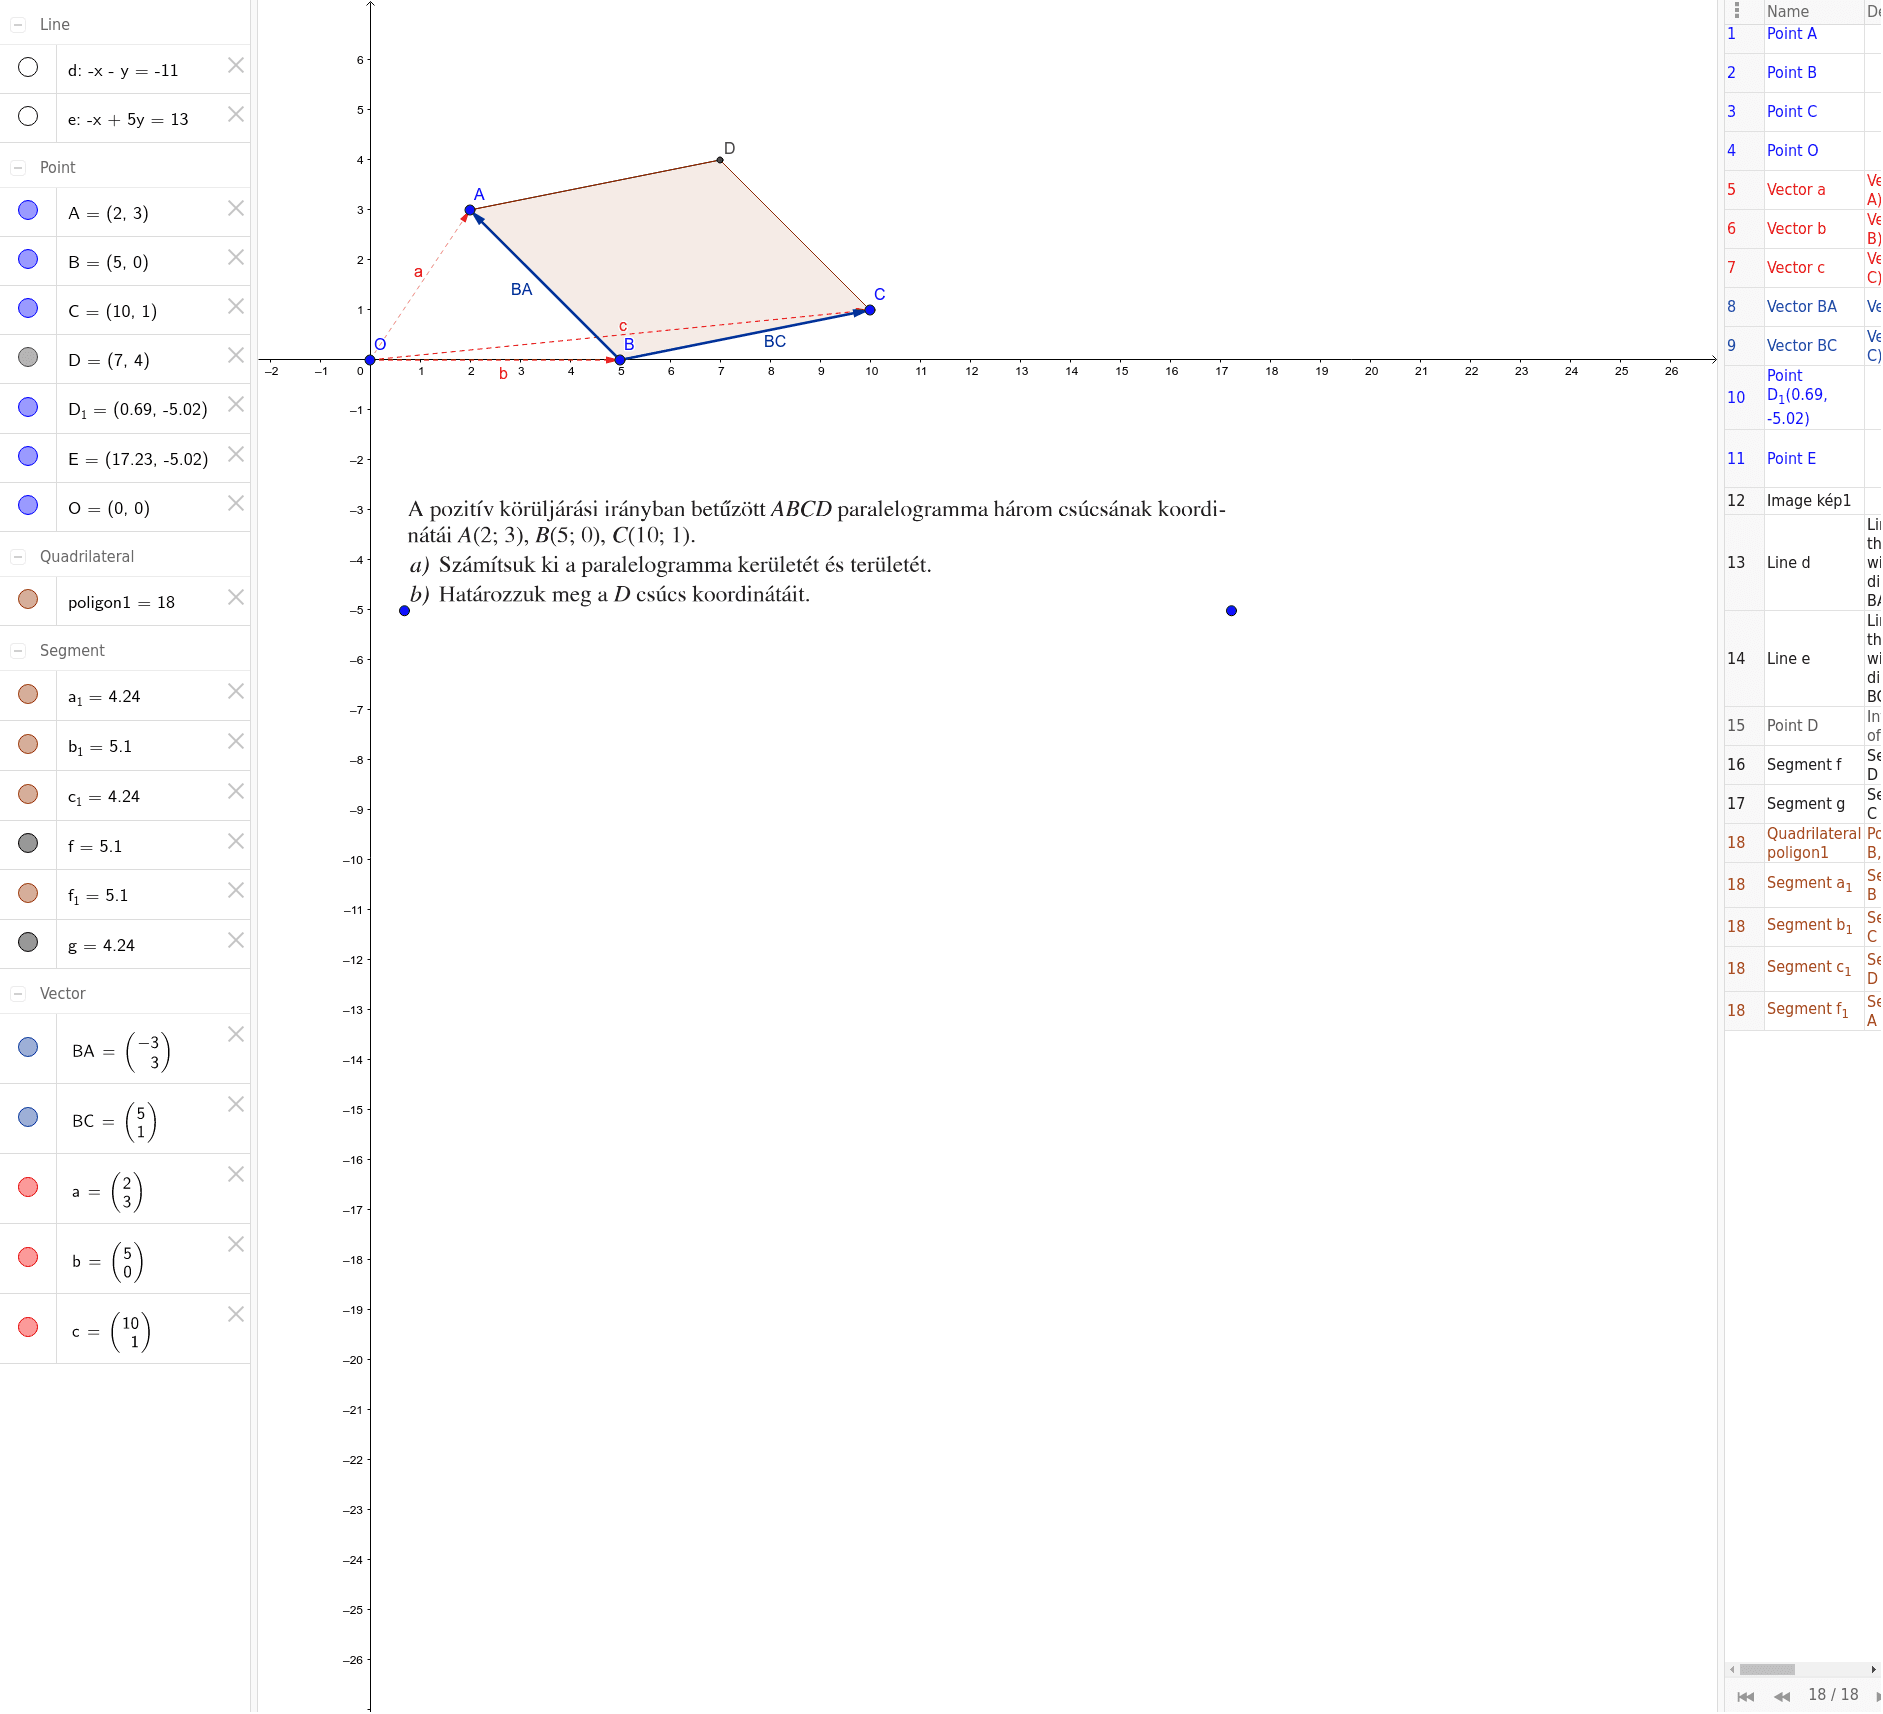Collapse the Line group in Algebra view
The image size is (1883, 1714).
(x=18, y=25)
